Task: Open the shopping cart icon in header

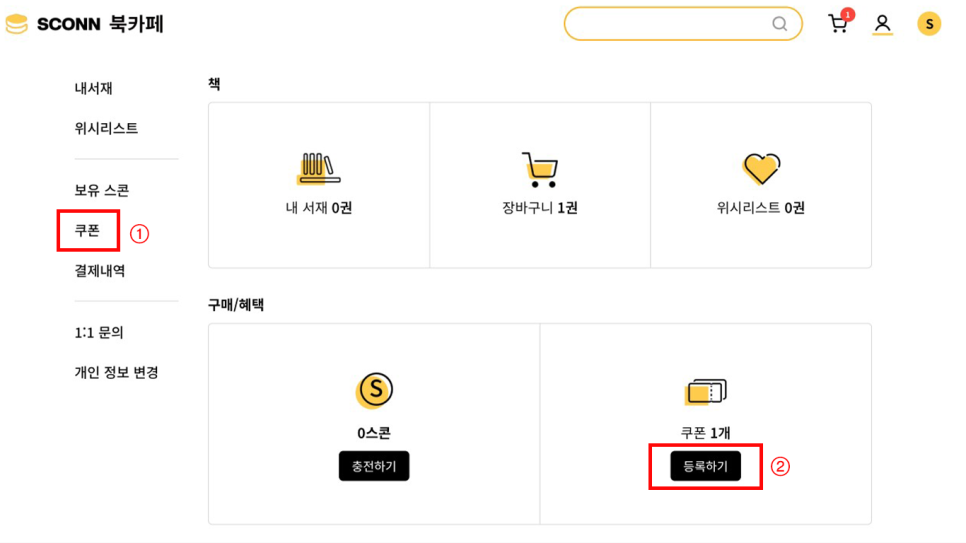Action: tap(838, 24)
